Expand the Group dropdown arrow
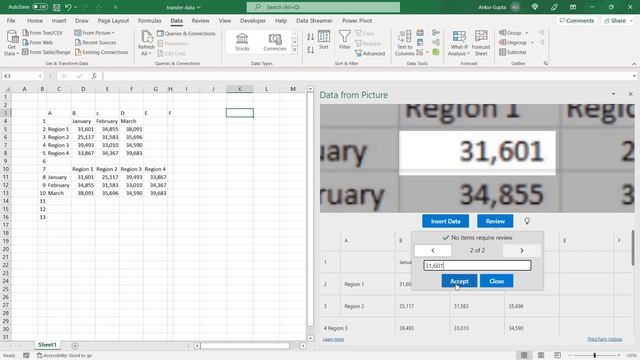This screenshot has height=360, width=640. [x=527, y=33]
